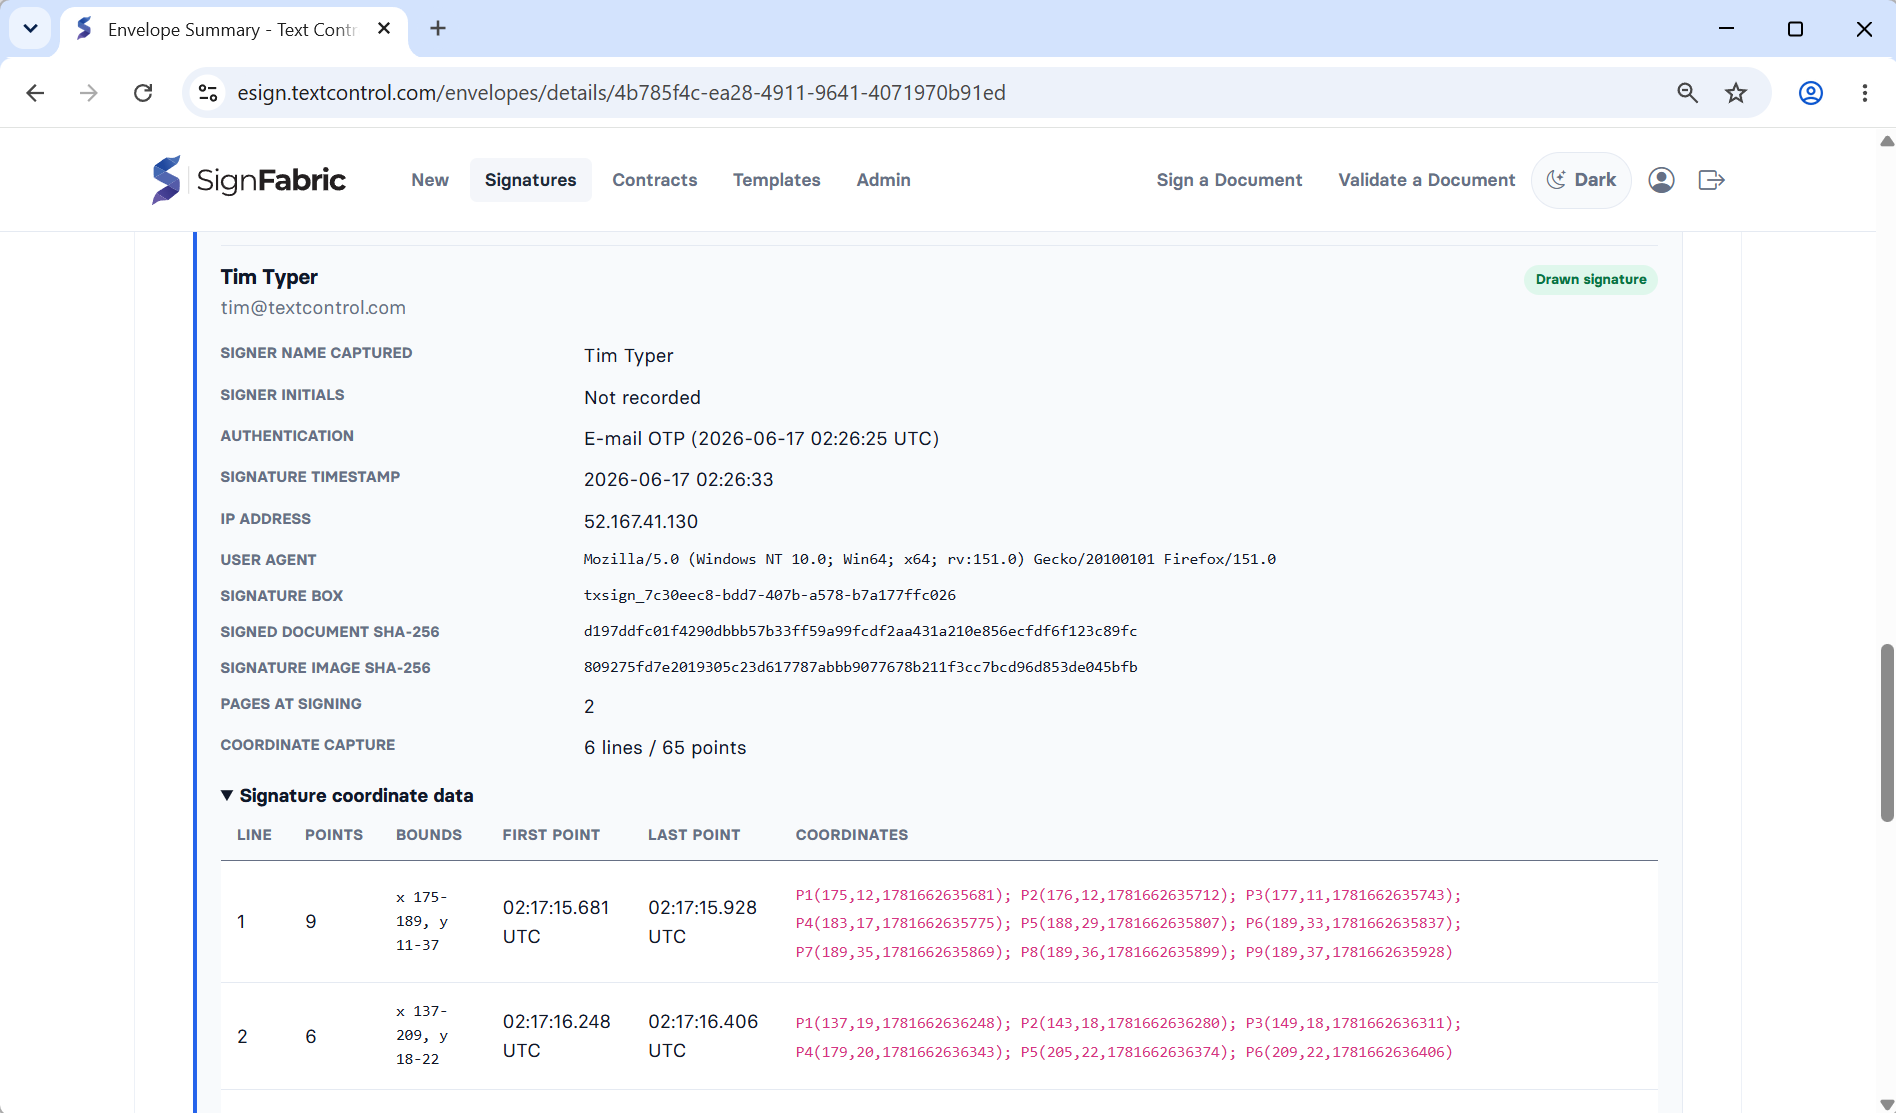Viewport: 1896px width, 1113px height.
Task: Click the line 1 bounds 'x 175-189, y 11-37'
Action: [422, 921]
